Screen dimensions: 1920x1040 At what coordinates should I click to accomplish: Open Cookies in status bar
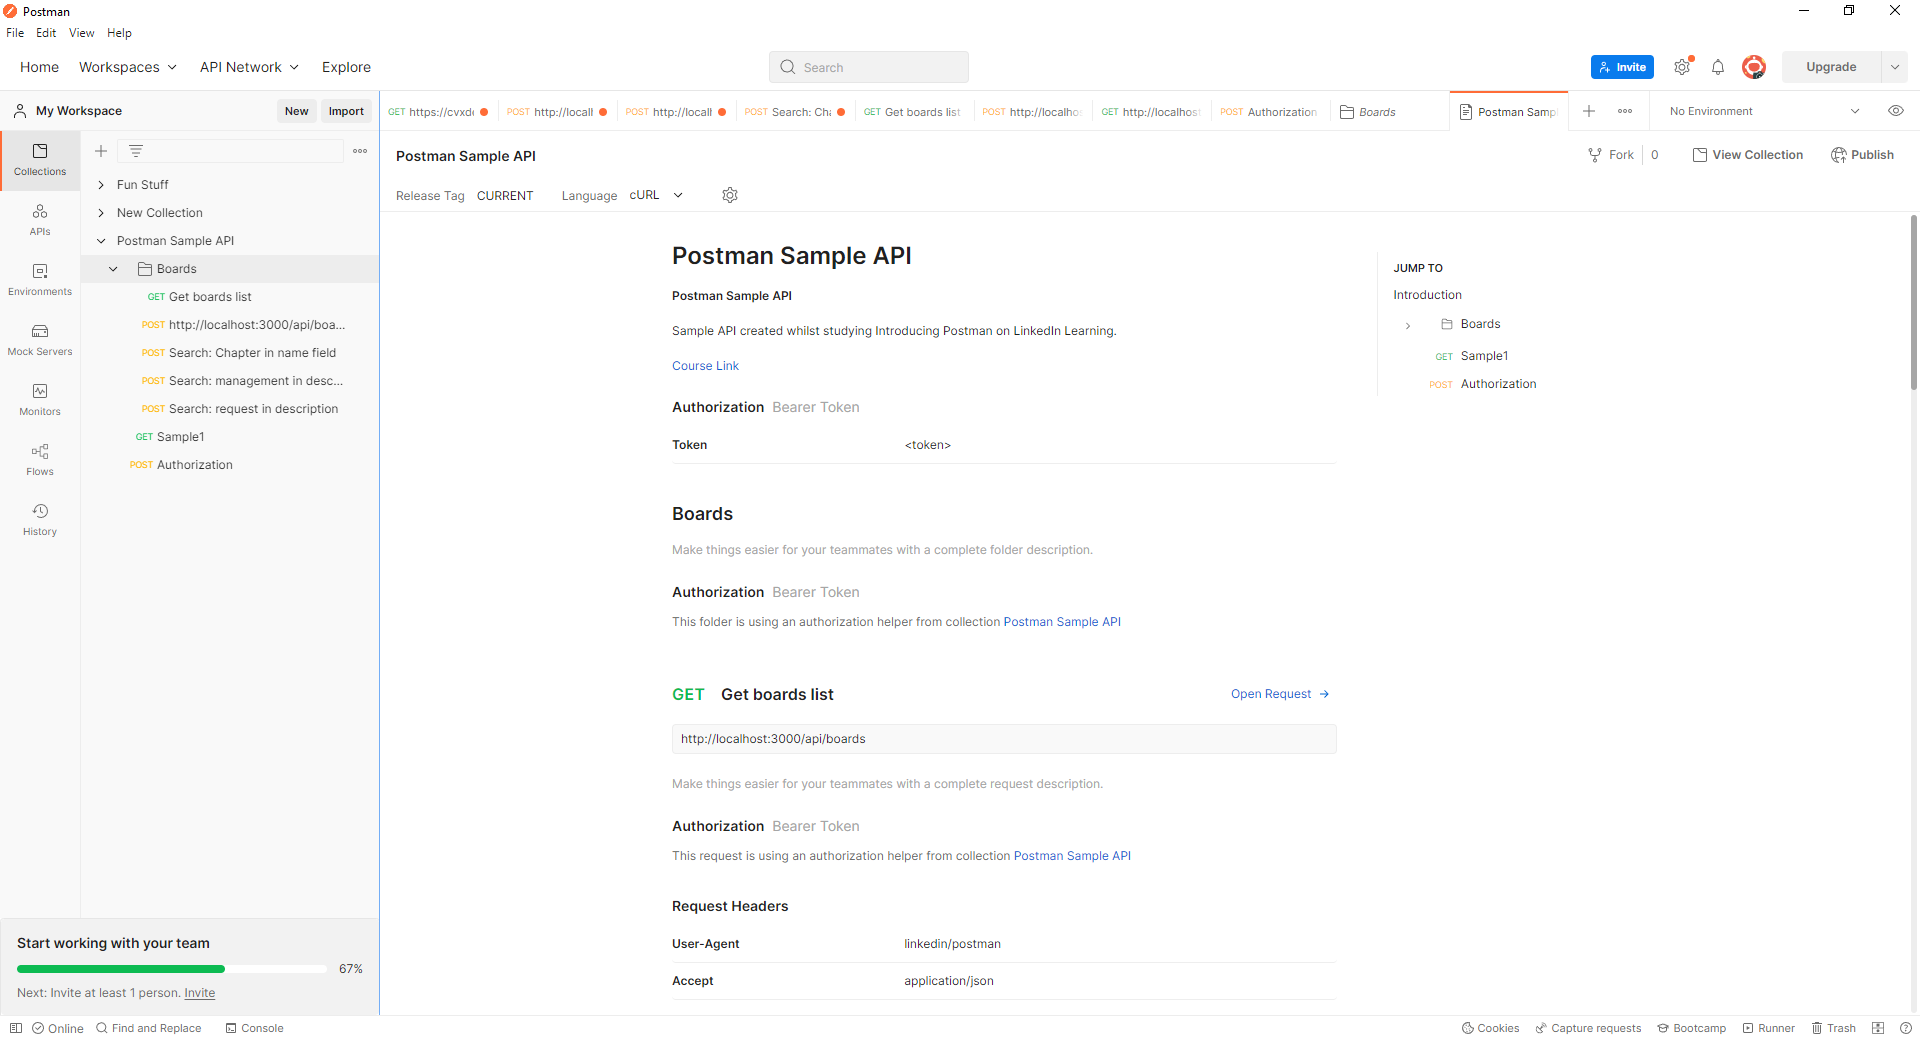[x=1490, y=1028]
